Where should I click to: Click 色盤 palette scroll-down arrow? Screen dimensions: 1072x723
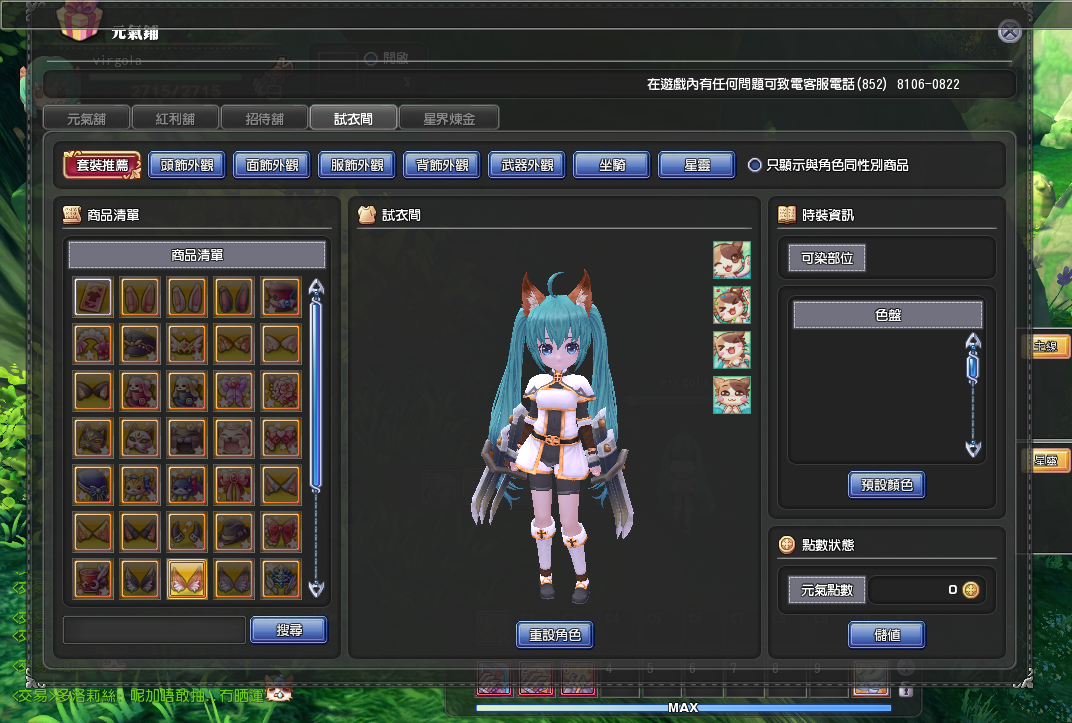tap(973, 448)
